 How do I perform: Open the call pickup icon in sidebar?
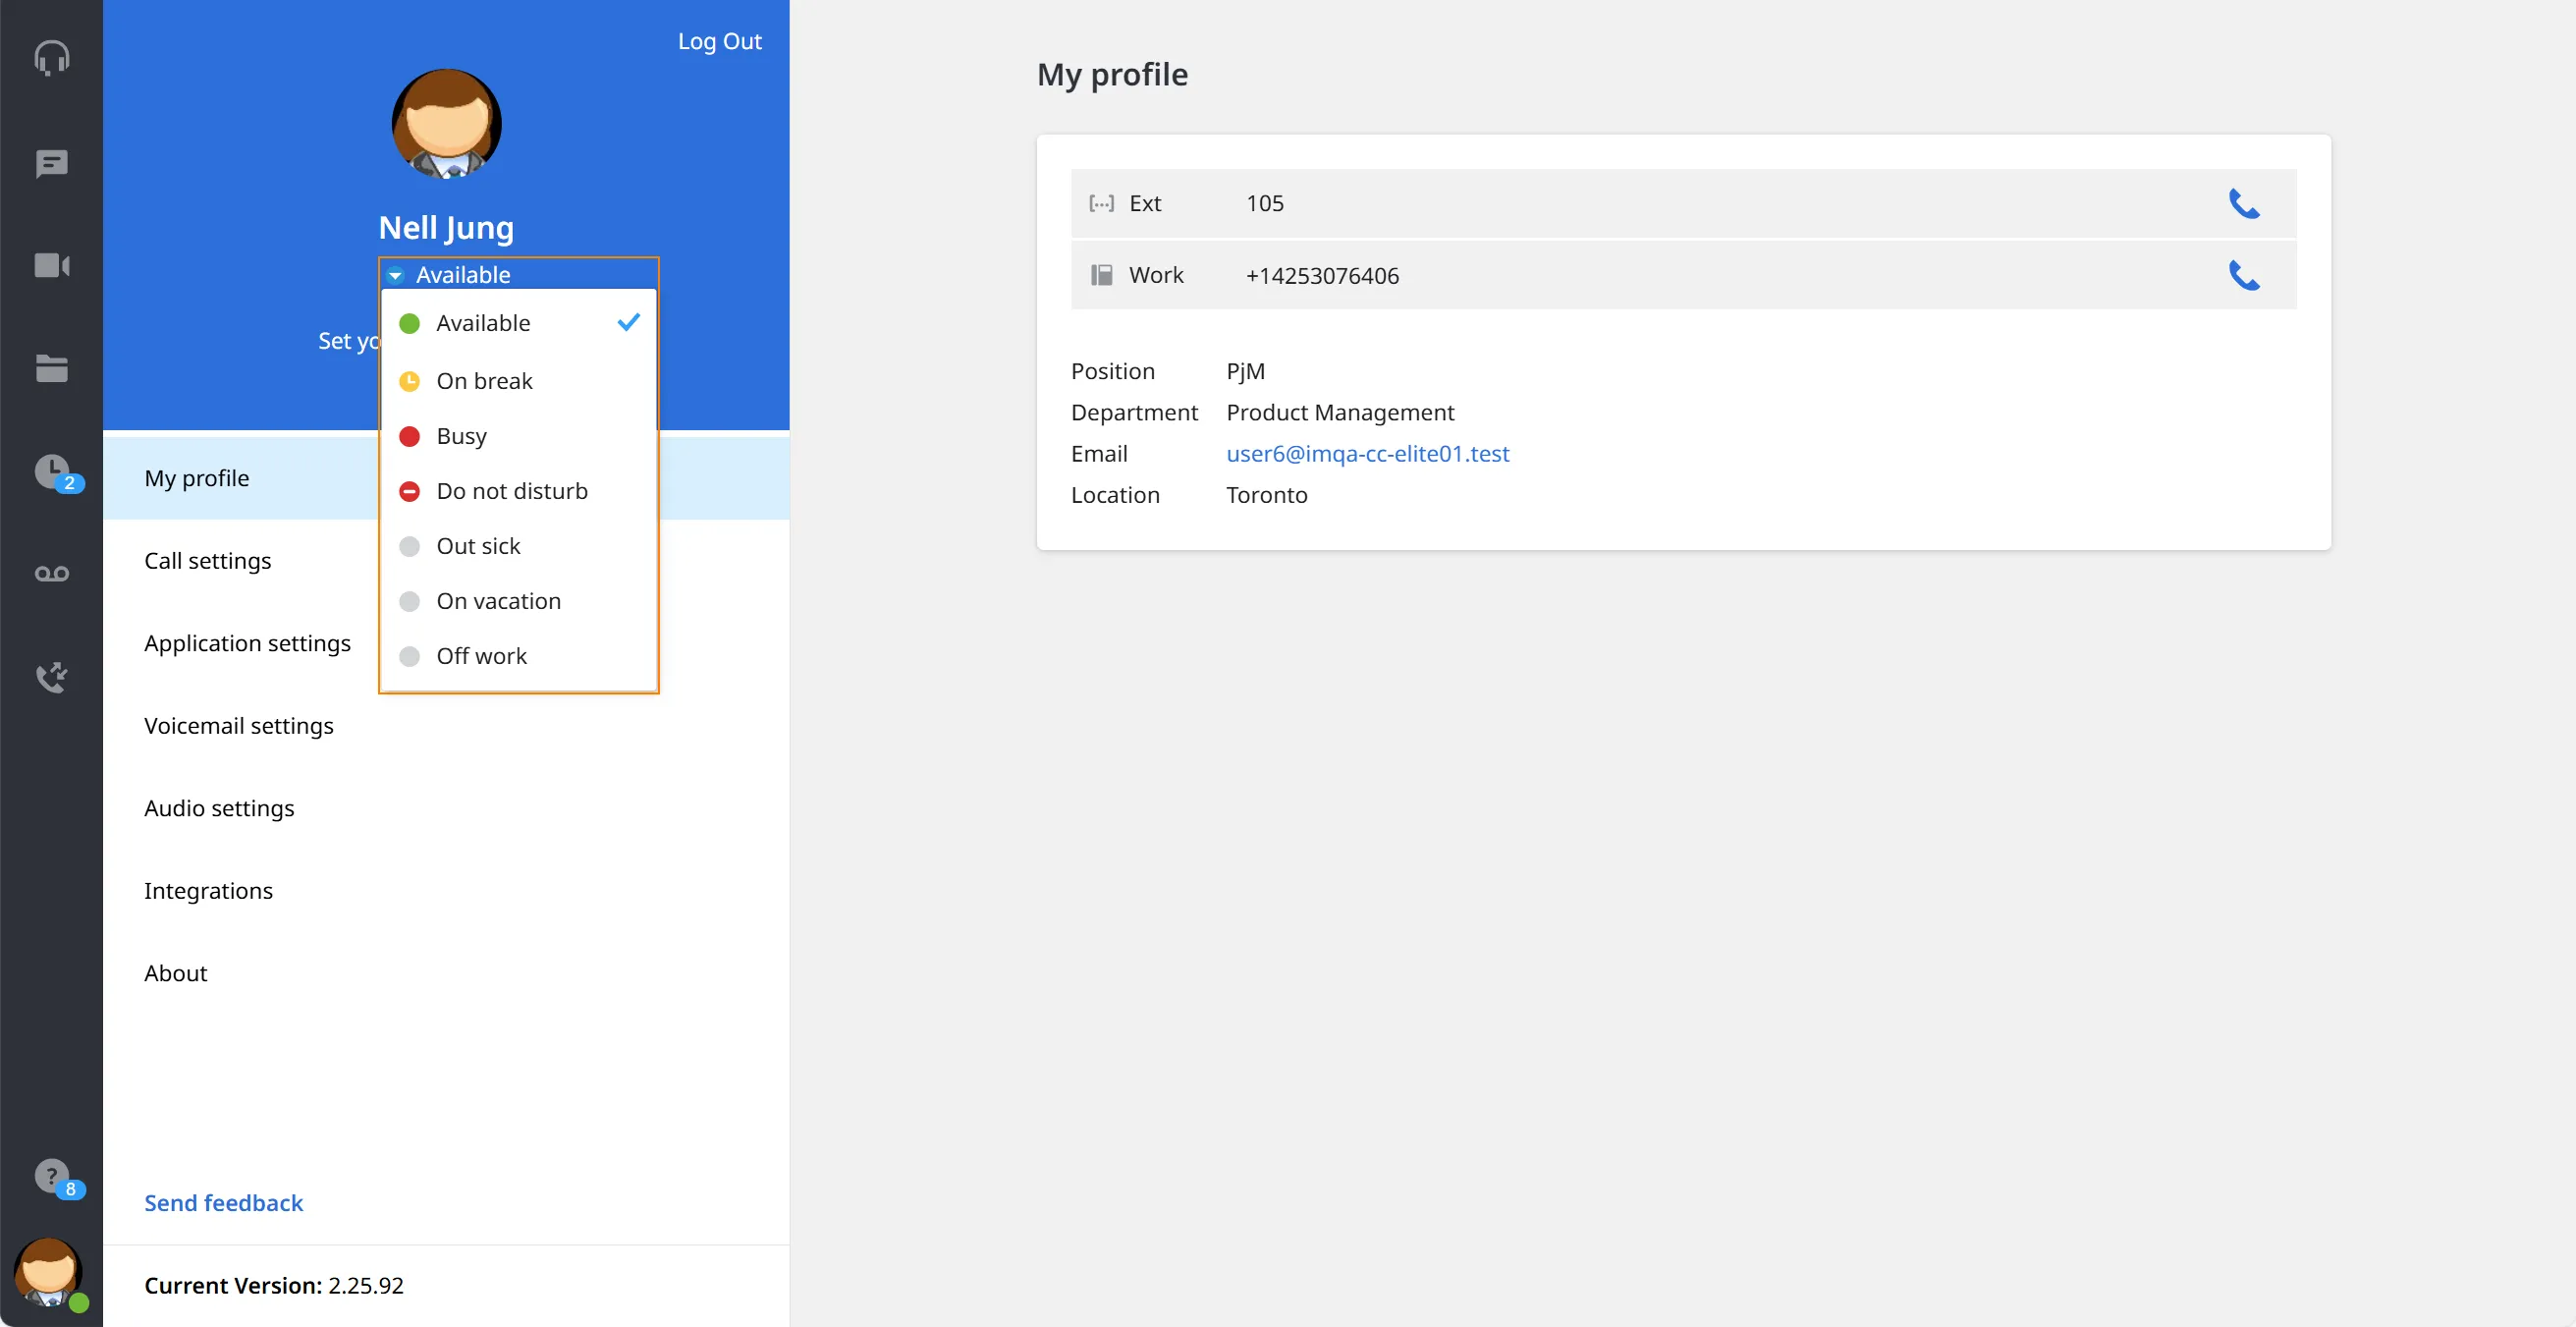[x=51, y=677]
